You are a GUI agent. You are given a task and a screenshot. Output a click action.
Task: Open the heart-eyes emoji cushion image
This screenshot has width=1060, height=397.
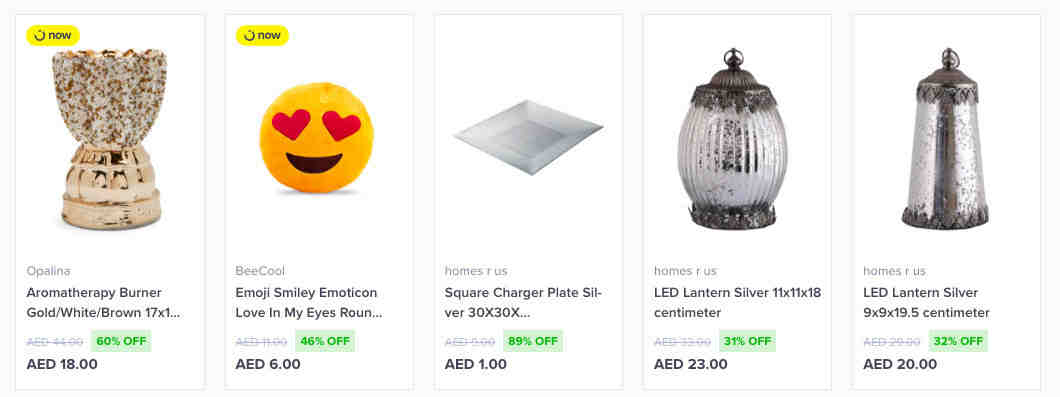click(x=316, y=138)
